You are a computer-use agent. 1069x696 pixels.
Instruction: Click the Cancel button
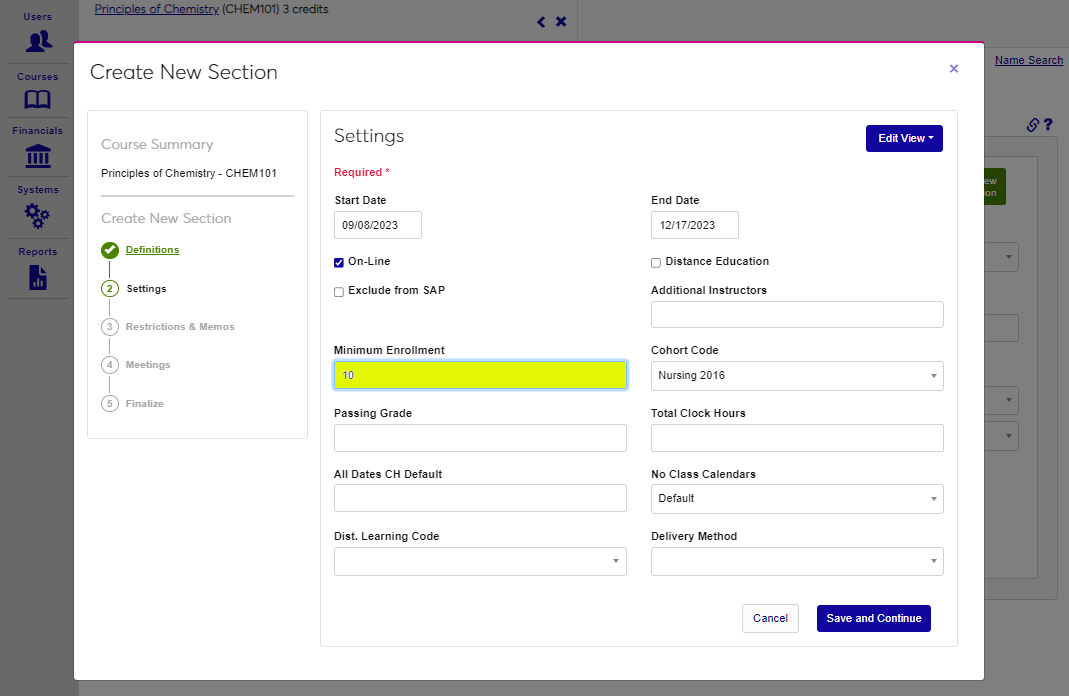[770, 619]
